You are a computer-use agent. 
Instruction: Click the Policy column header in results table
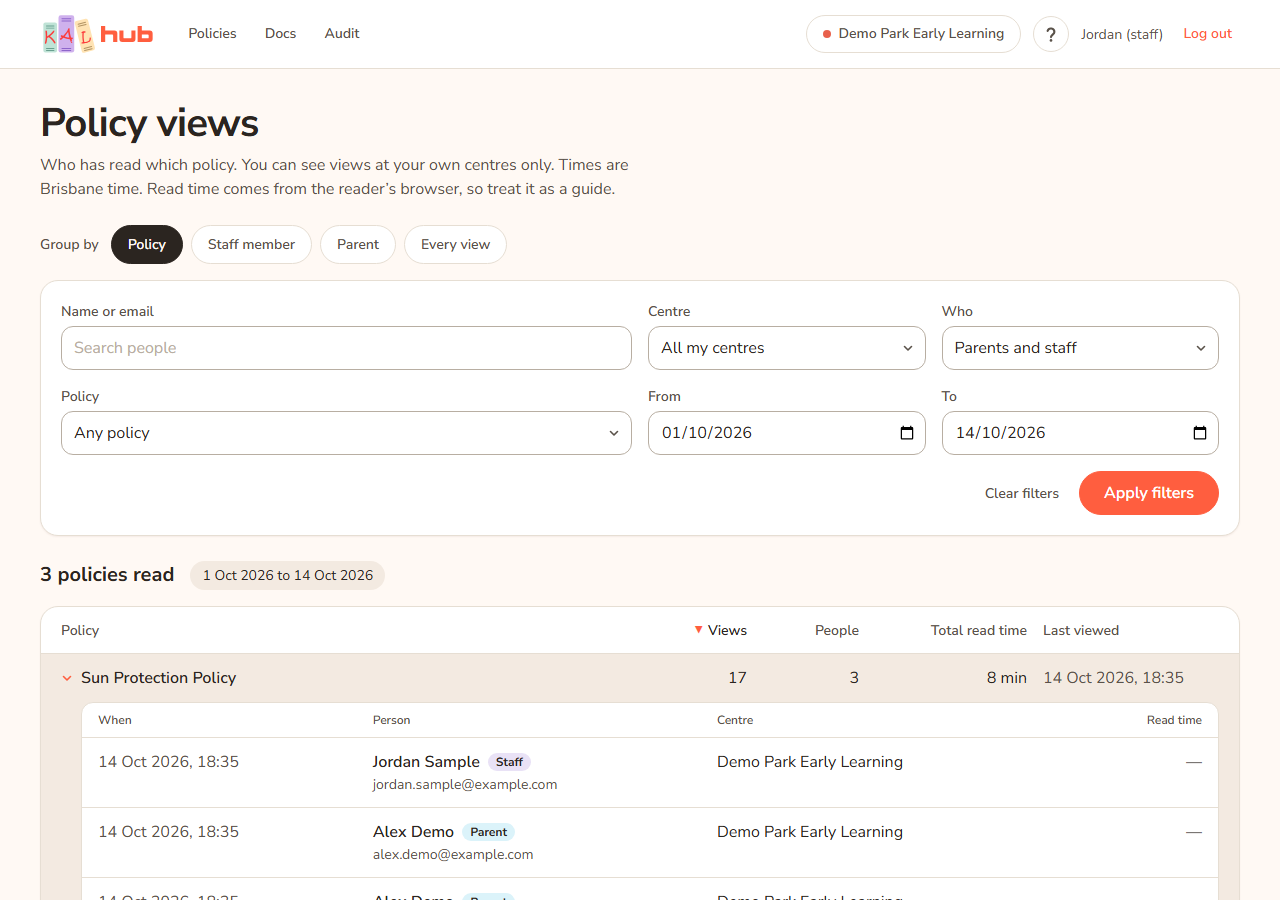coord(80,630)
